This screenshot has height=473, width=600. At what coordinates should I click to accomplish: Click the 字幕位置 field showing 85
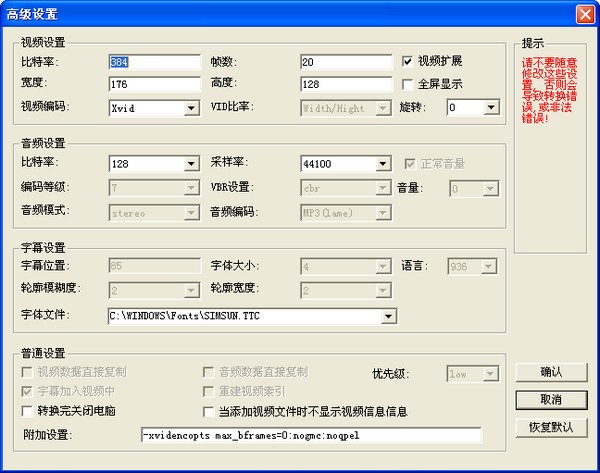tap(155, 266)
